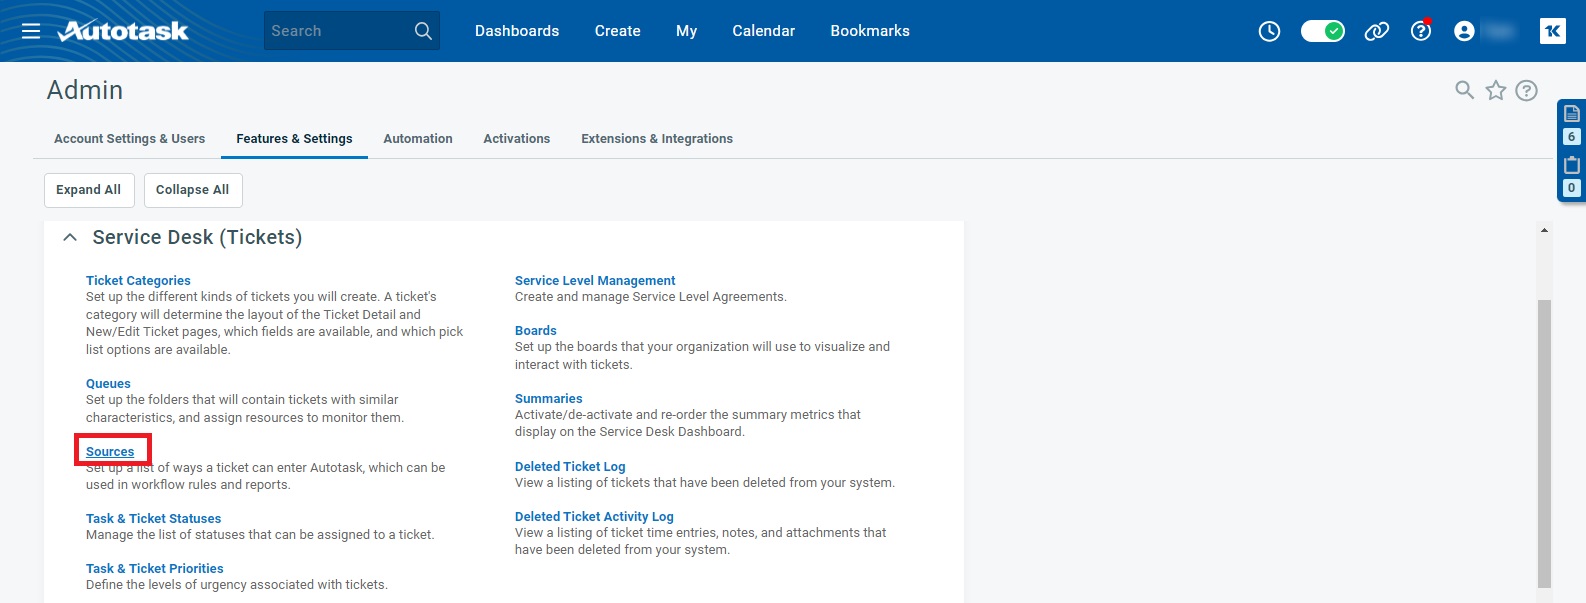Click the clock time-tracking icon
The width and height of the screenshot is (1586, 603).
tap(1269, 31)
